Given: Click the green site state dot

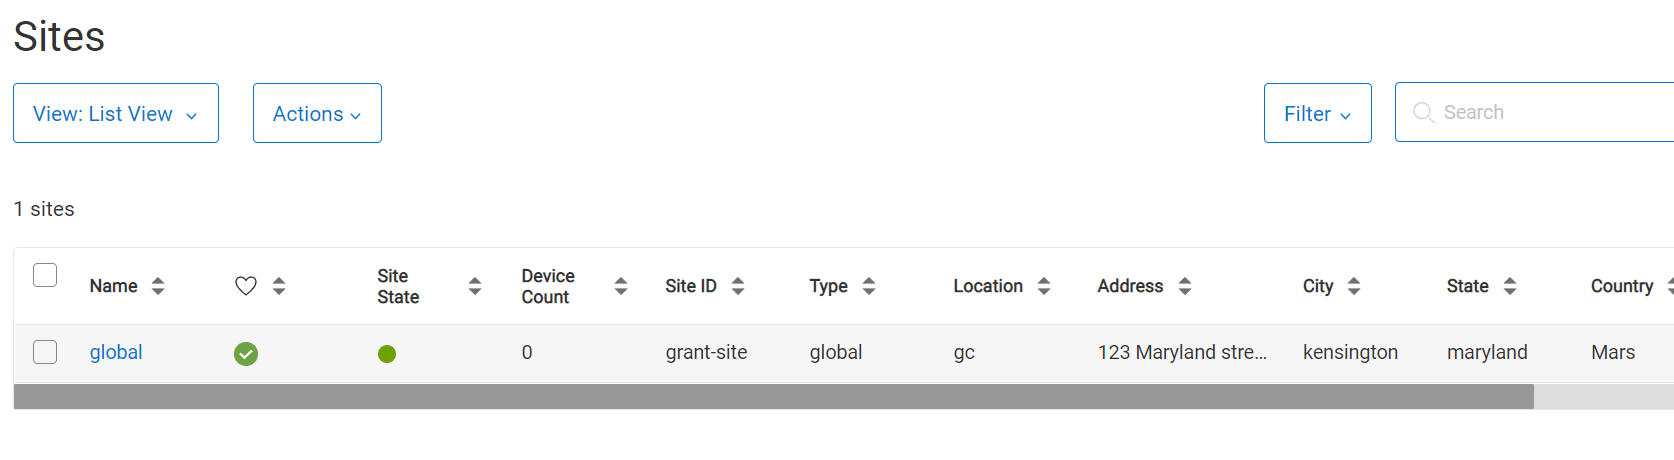Looking at the screenshot, I should (387, 353).
